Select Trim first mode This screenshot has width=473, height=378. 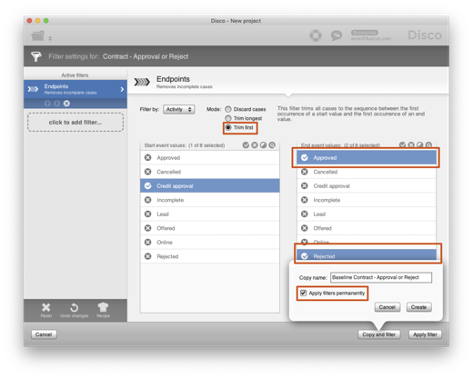(x=228, y=127)
